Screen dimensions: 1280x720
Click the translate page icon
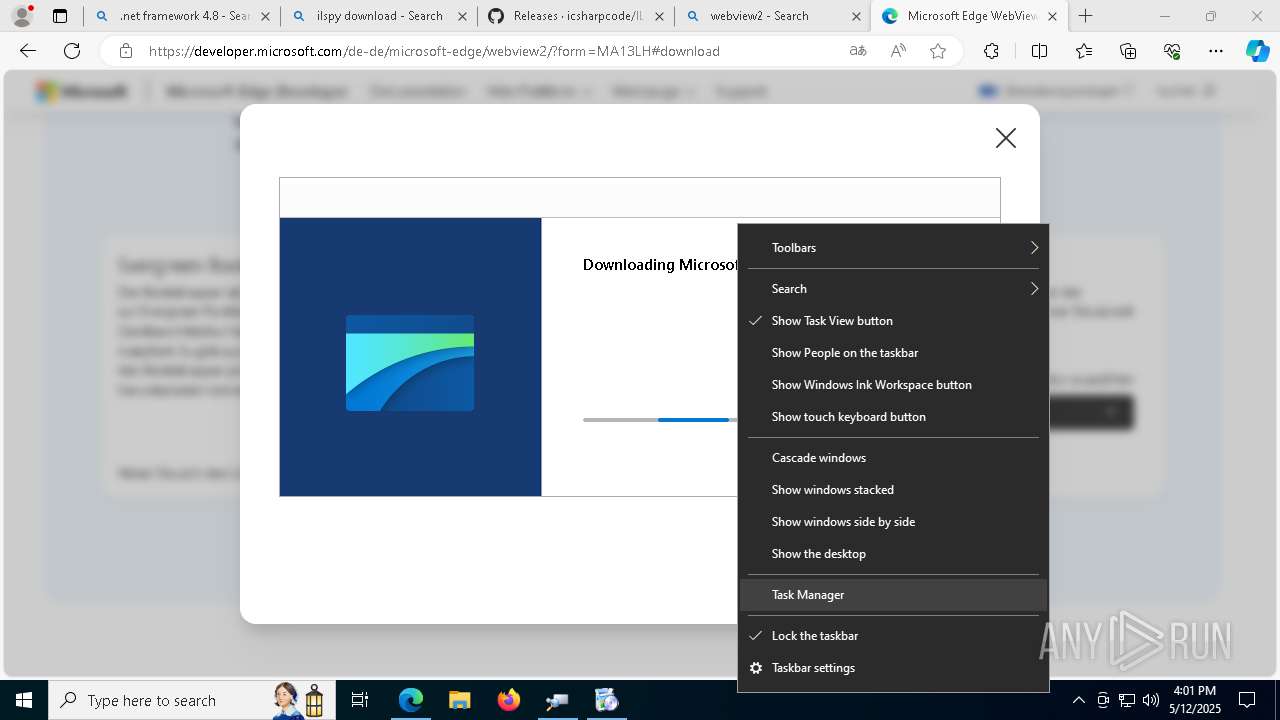point(857,51)
